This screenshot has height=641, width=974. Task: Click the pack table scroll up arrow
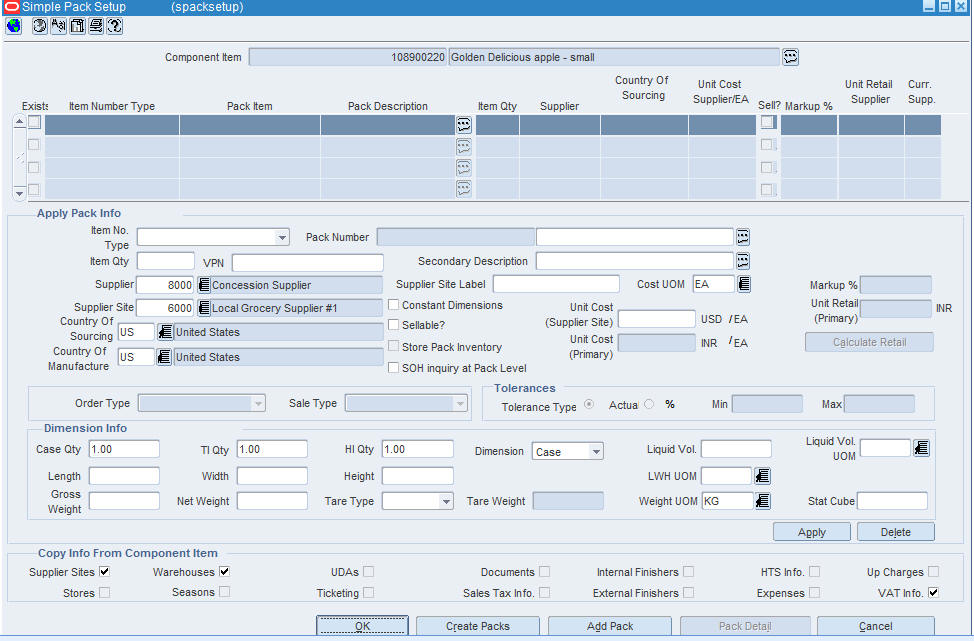[x=19, y=122]
